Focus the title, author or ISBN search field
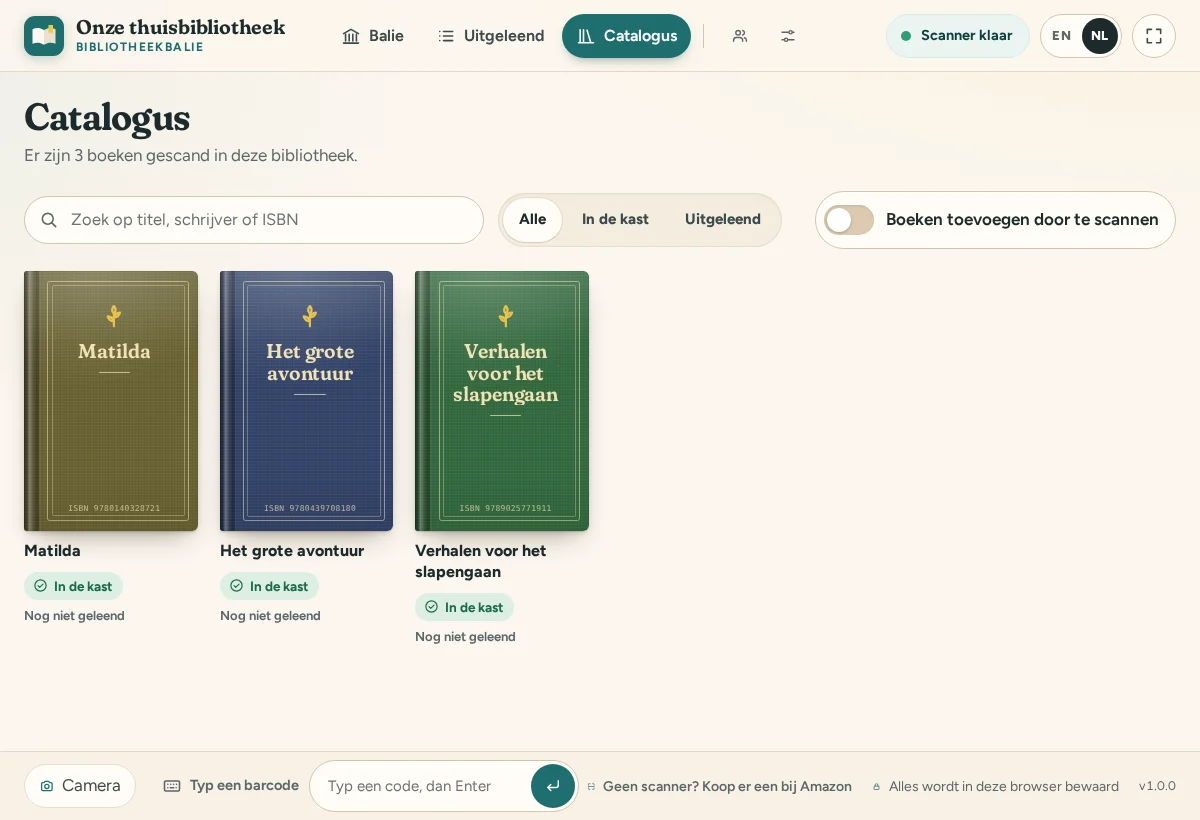Screen dimensions: 1200x820 click(x=254, y=220)
